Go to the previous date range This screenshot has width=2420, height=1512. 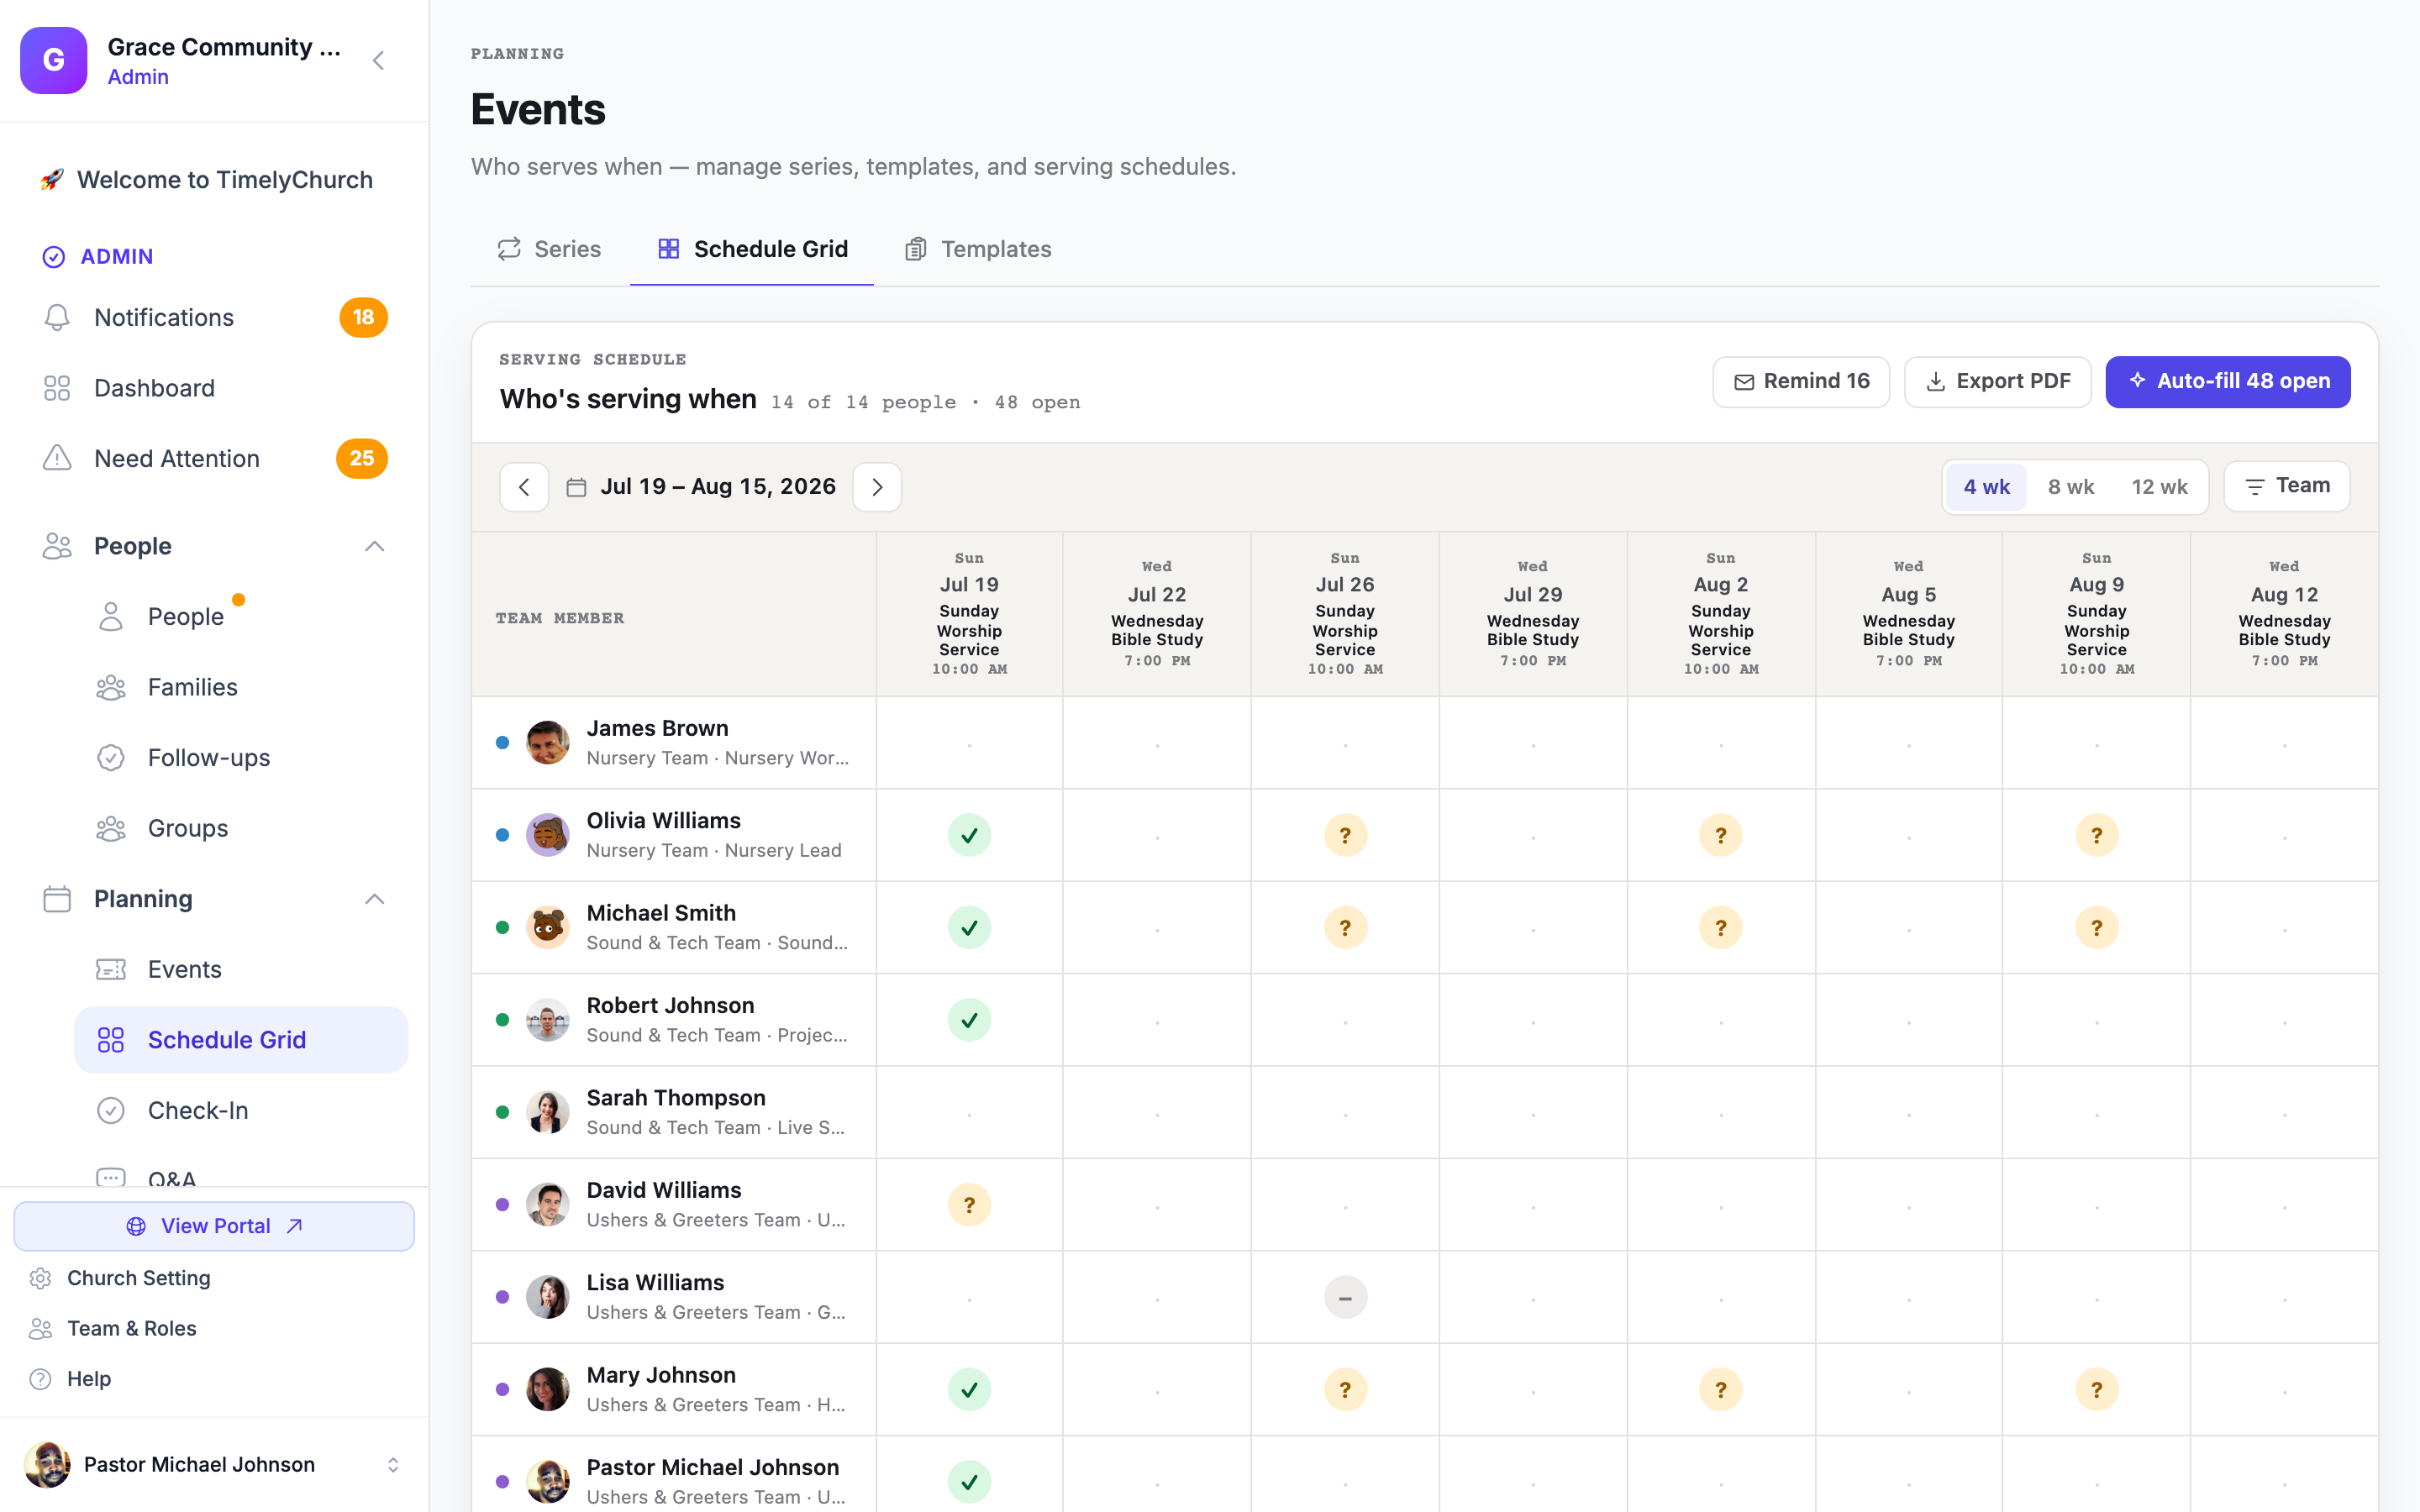(x=524, y=487)
